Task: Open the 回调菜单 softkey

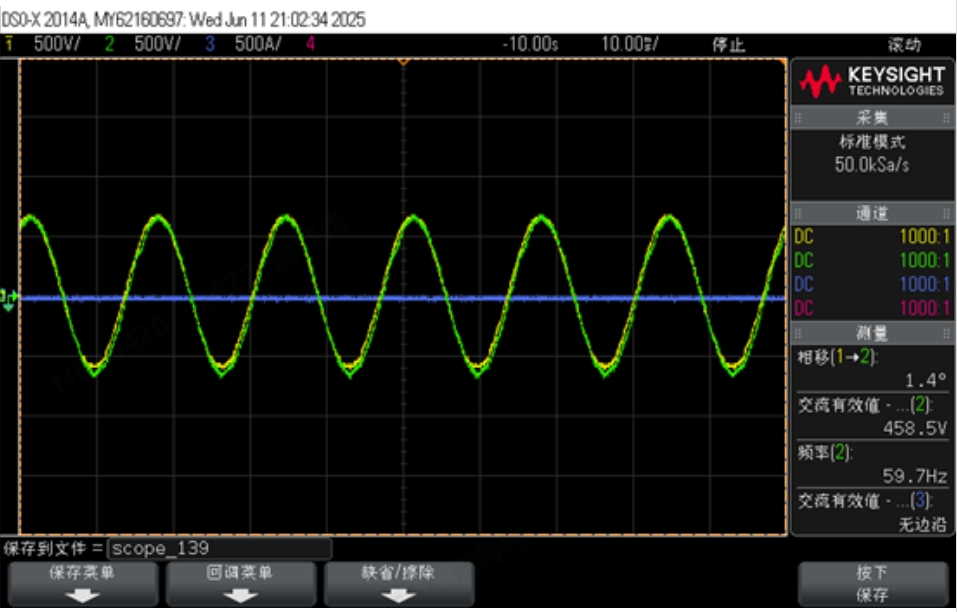Action: pos(241,584)
